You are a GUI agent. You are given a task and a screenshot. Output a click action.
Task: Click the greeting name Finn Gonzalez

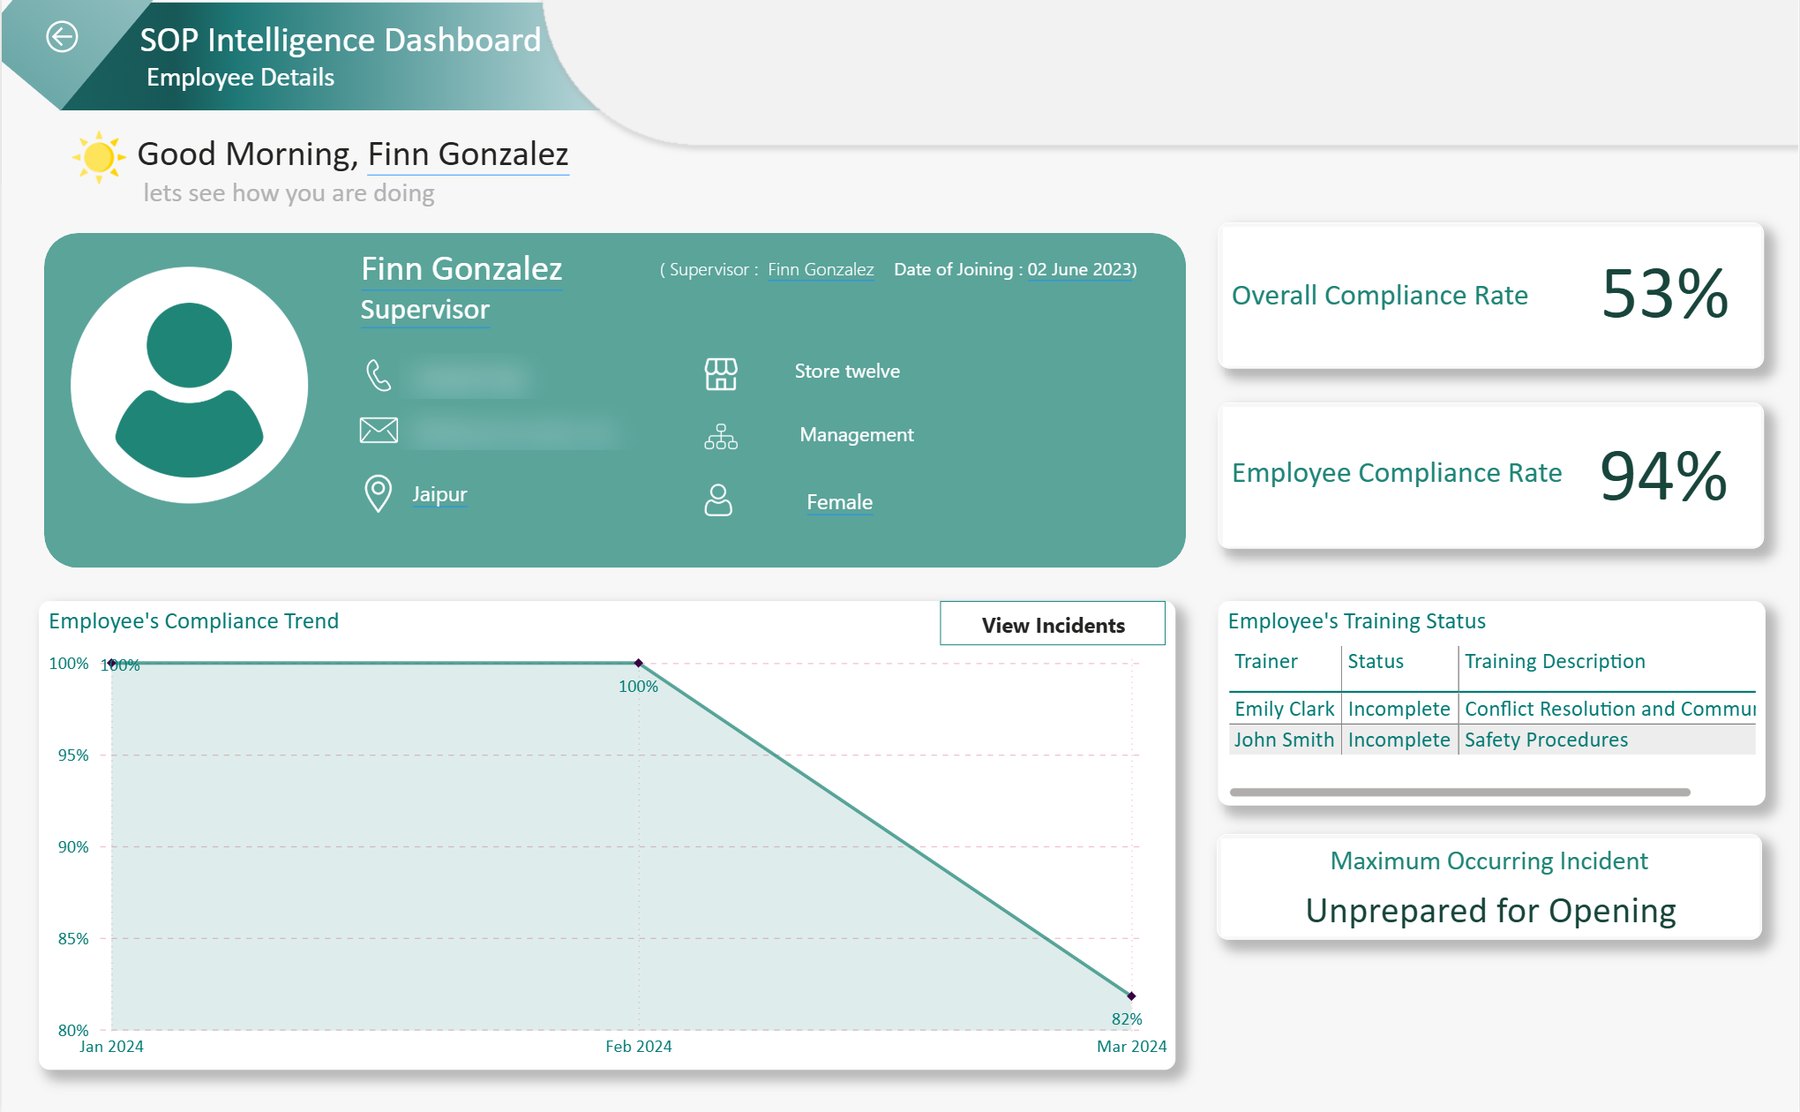click(468, 154)
